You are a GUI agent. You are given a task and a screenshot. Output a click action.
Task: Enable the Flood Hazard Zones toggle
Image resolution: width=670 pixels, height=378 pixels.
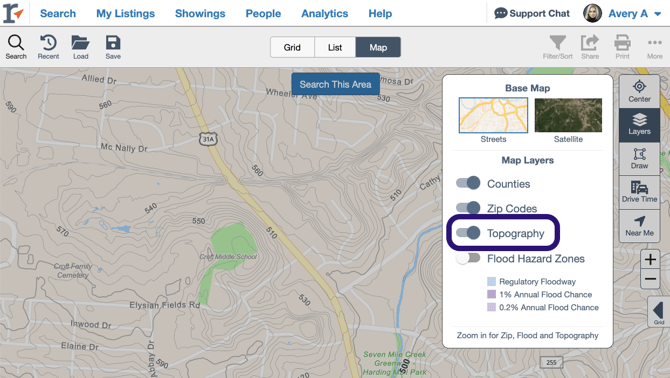(468, 258)
